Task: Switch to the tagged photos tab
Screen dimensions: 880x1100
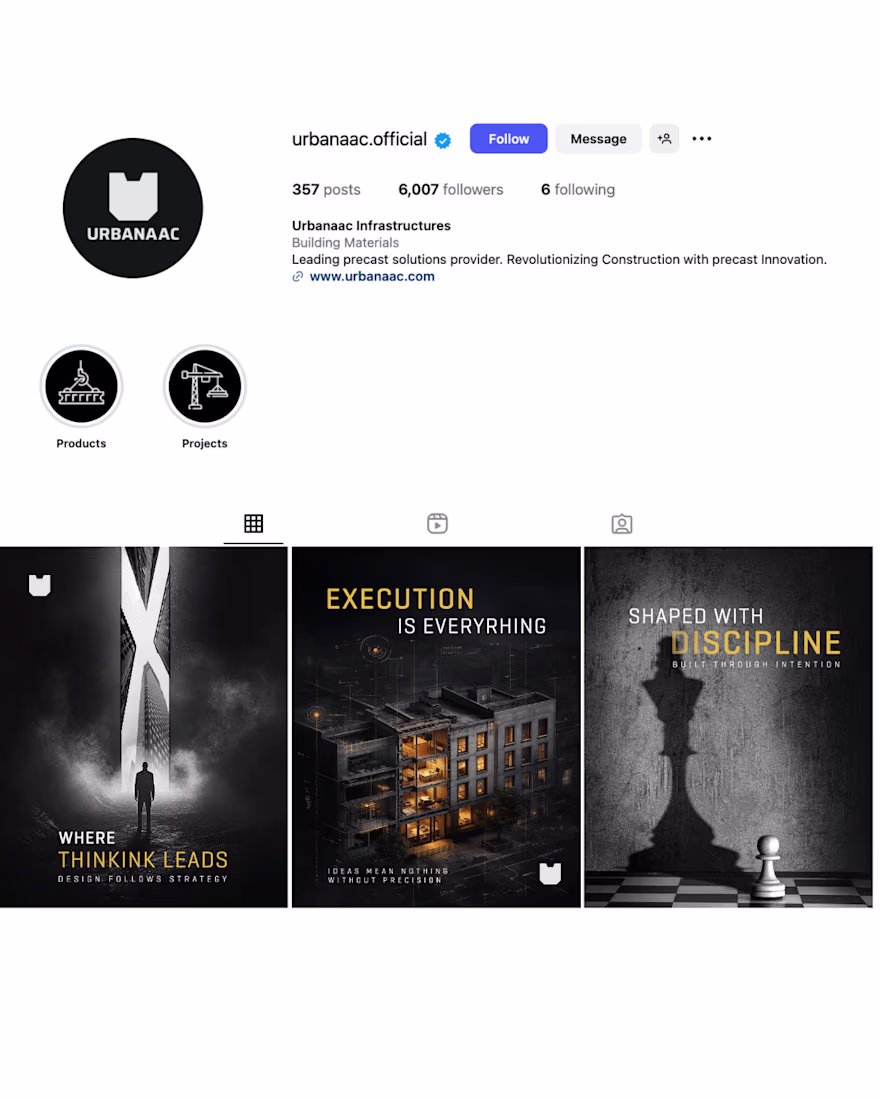Action: click(622, 524)
